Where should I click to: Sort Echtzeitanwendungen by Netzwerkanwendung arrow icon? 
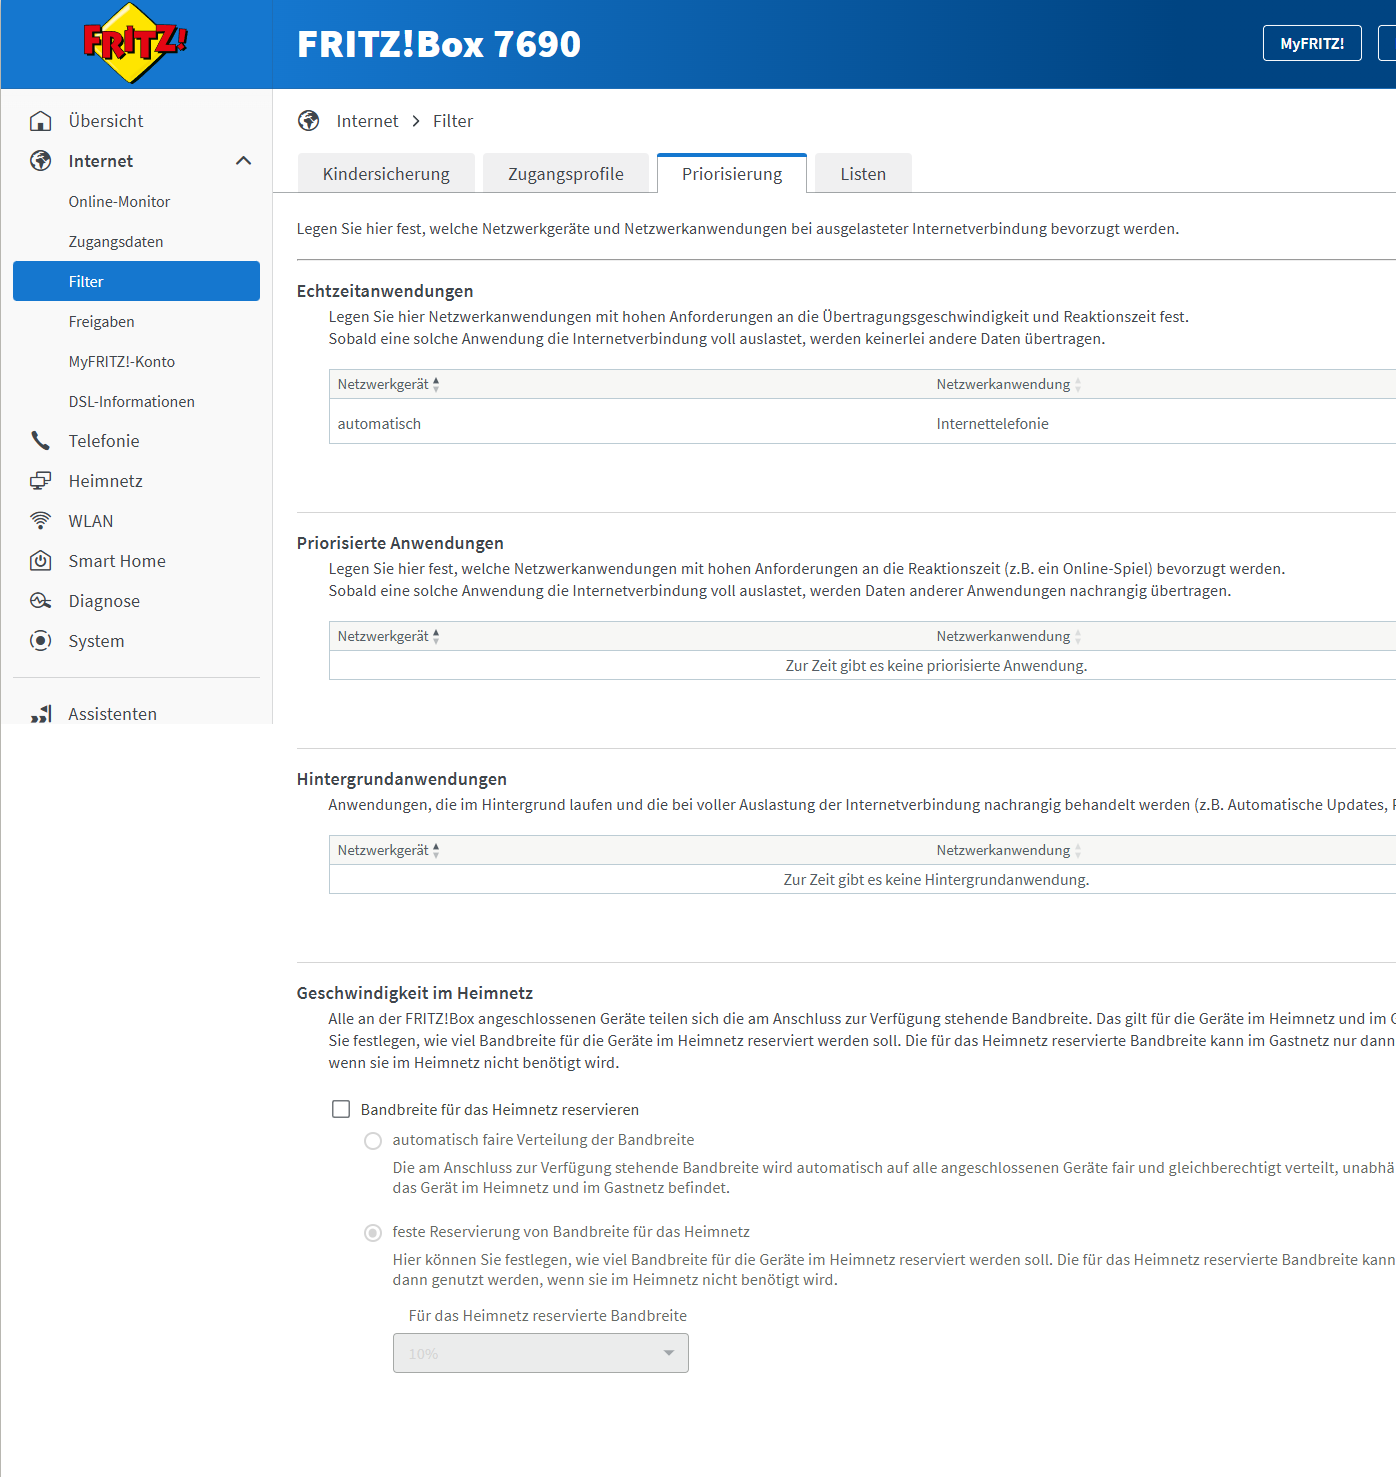pyautogui.click(x=1078, y=385)
